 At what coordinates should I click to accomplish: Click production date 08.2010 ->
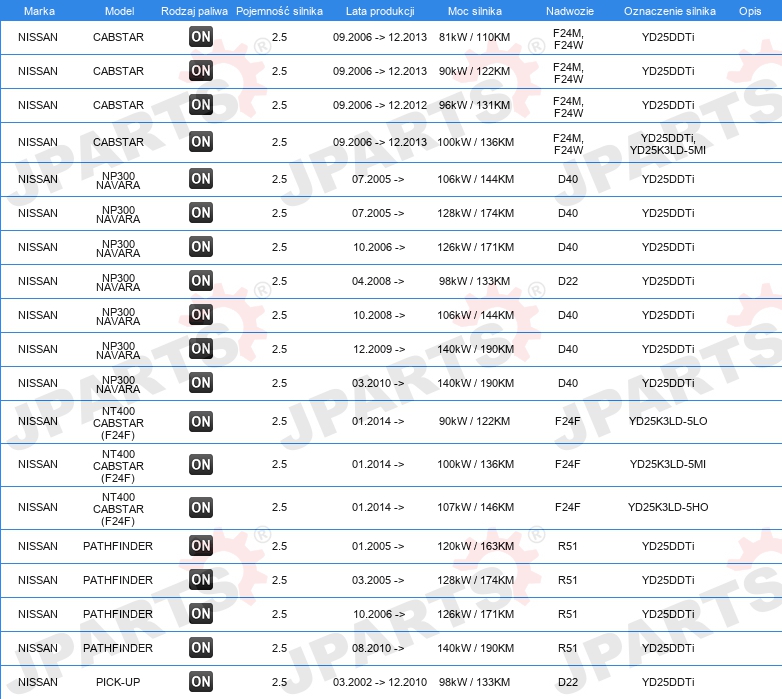(x=378, y=648)
